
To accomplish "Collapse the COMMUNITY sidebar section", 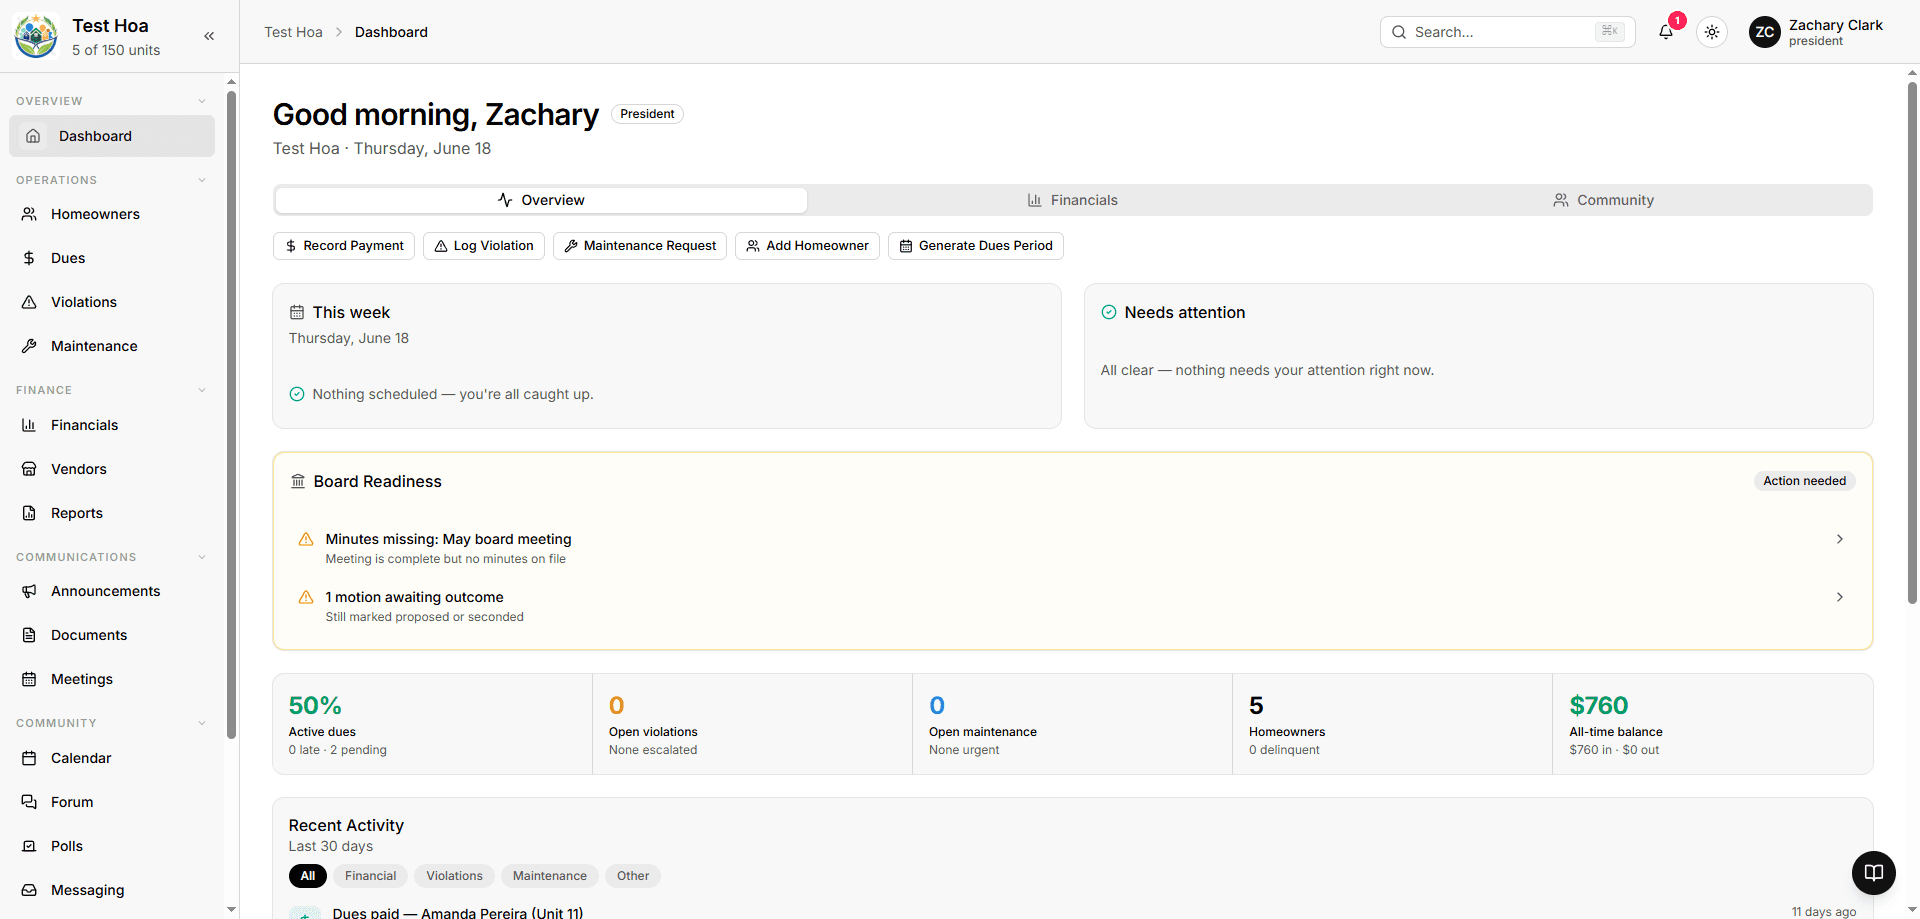I will tap(202, 723).
